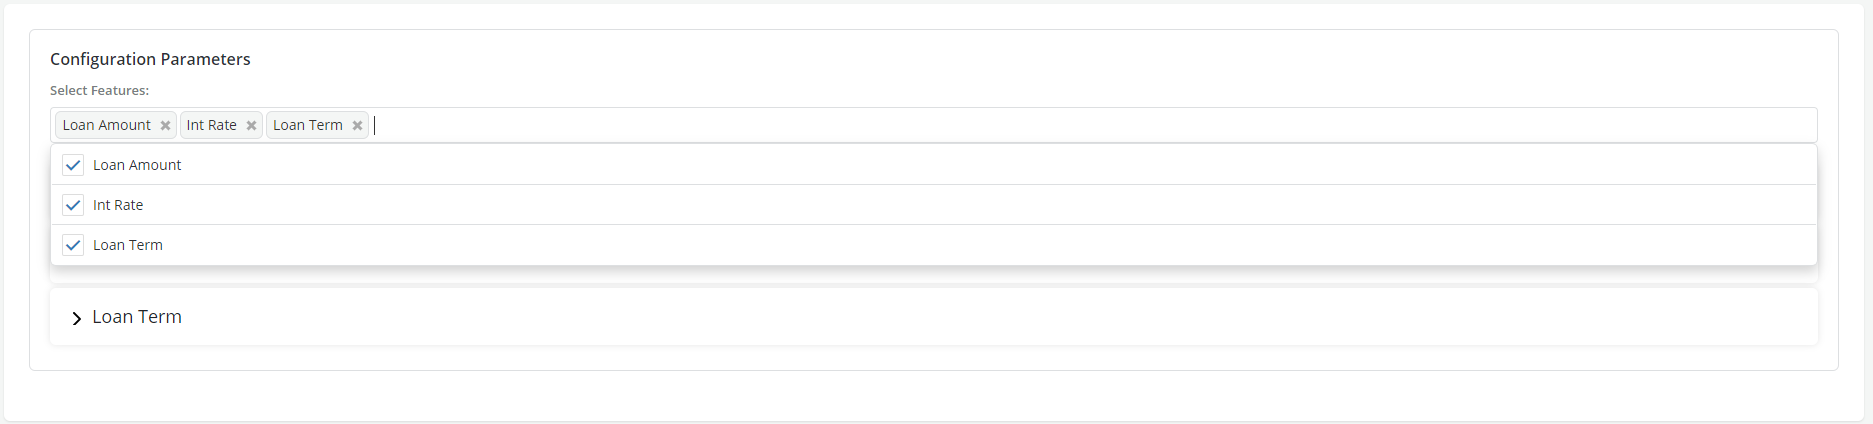
Task: Select the Int Rate option label in the list
Action: (118, 205)
